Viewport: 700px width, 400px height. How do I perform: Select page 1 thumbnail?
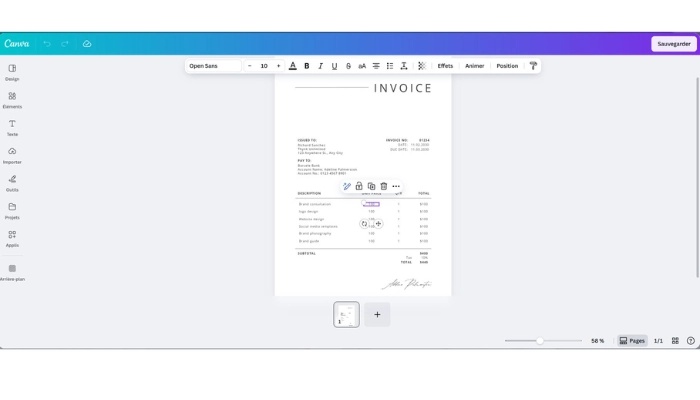coord(346,314)
